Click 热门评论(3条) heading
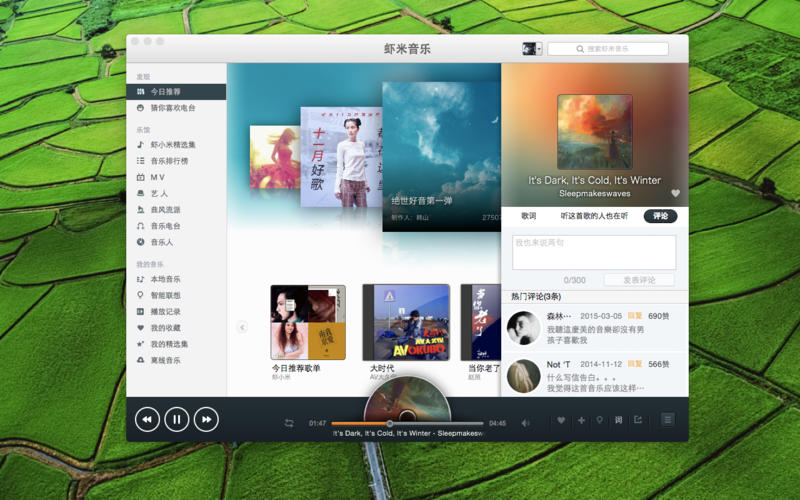This screenshot has height=500, width=800. pyautogui.click(x=536, y=296)
